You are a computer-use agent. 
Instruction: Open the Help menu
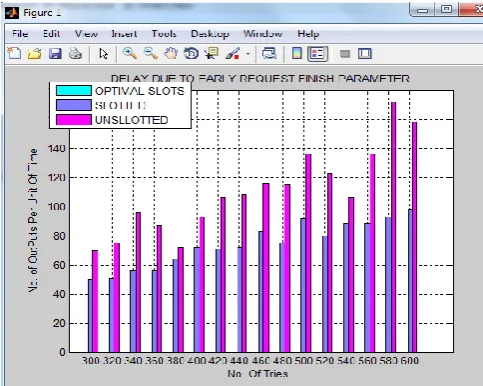pyautogui.click(x=308, y=34)
